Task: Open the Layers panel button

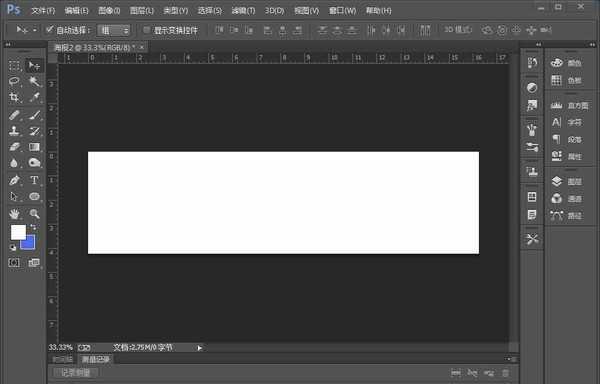Action: pos(566,182)
